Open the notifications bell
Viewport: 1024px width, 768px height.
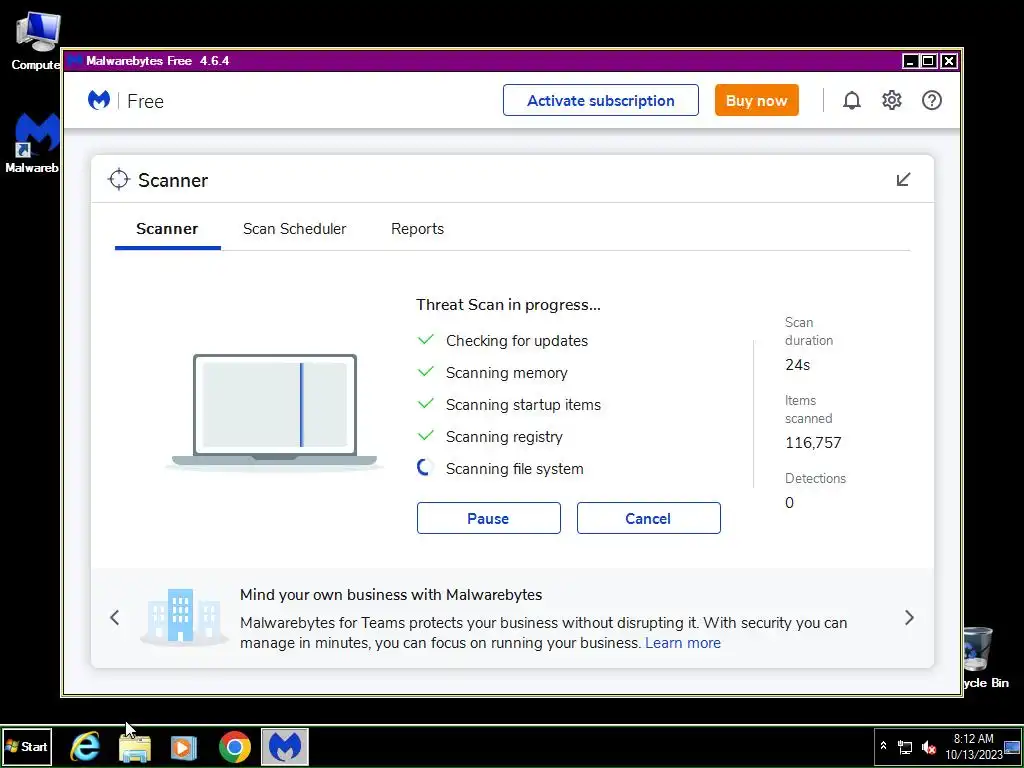pos(852,101)
